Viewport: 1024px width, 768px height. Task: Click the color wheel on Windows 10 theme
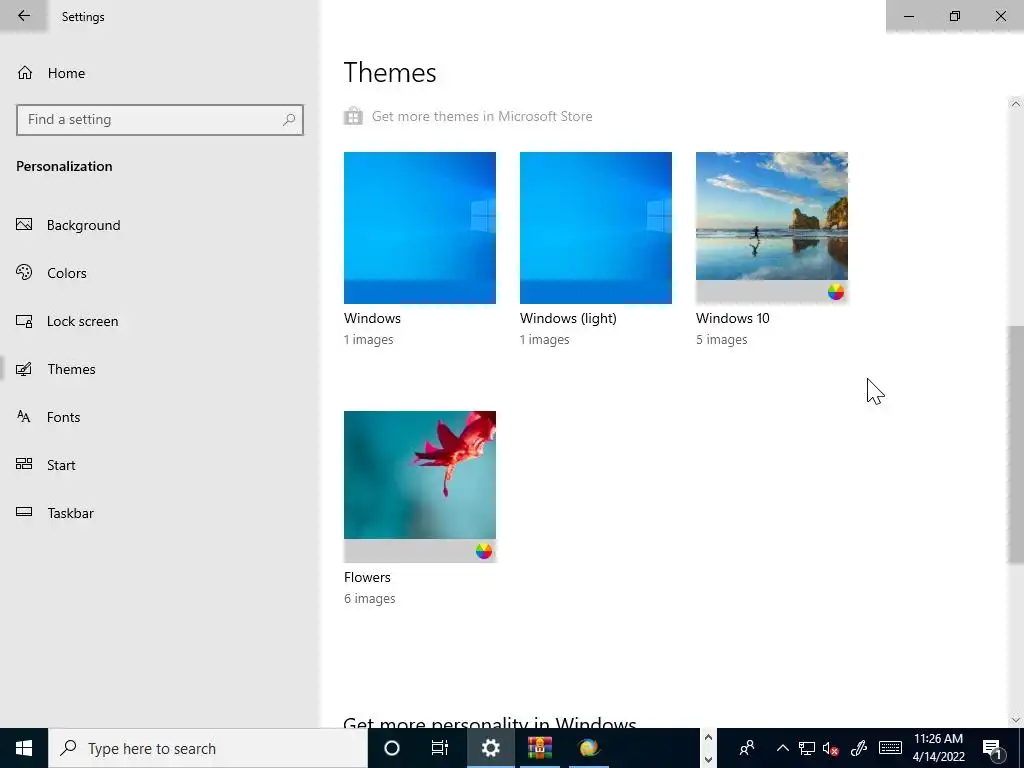tap(836, 292)
